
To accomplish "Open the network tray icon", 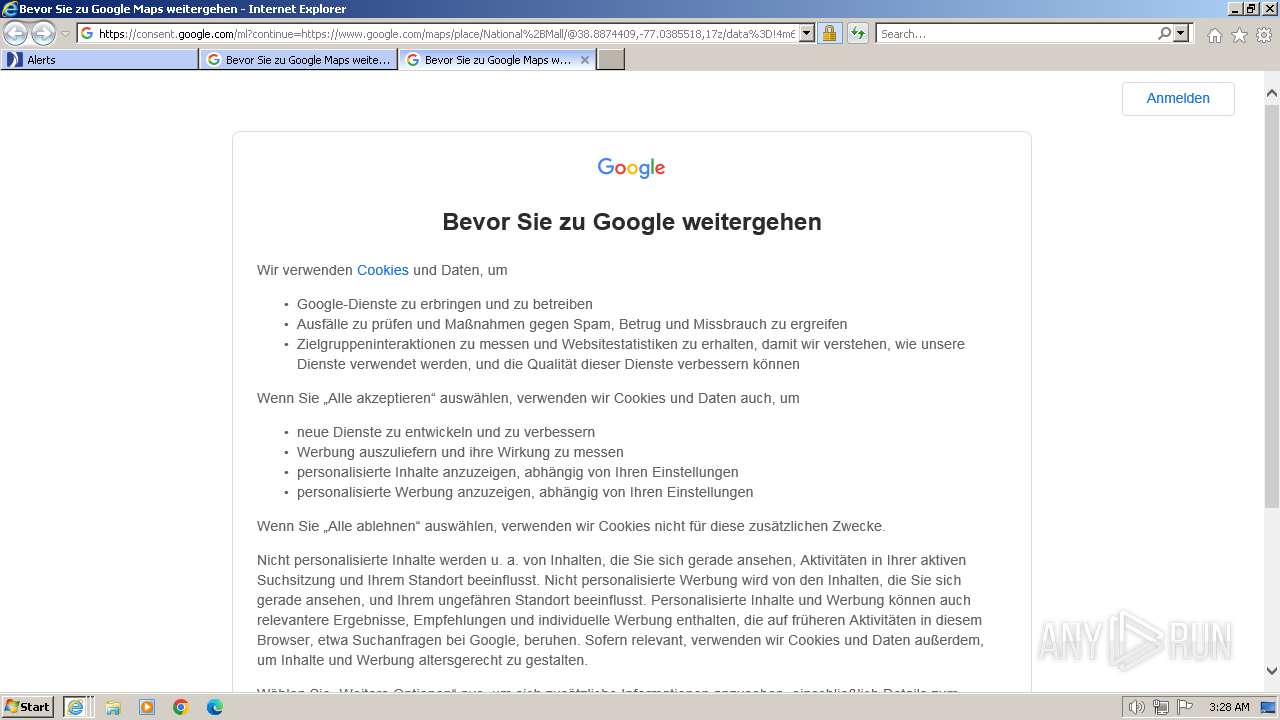I will [1160, 707].
